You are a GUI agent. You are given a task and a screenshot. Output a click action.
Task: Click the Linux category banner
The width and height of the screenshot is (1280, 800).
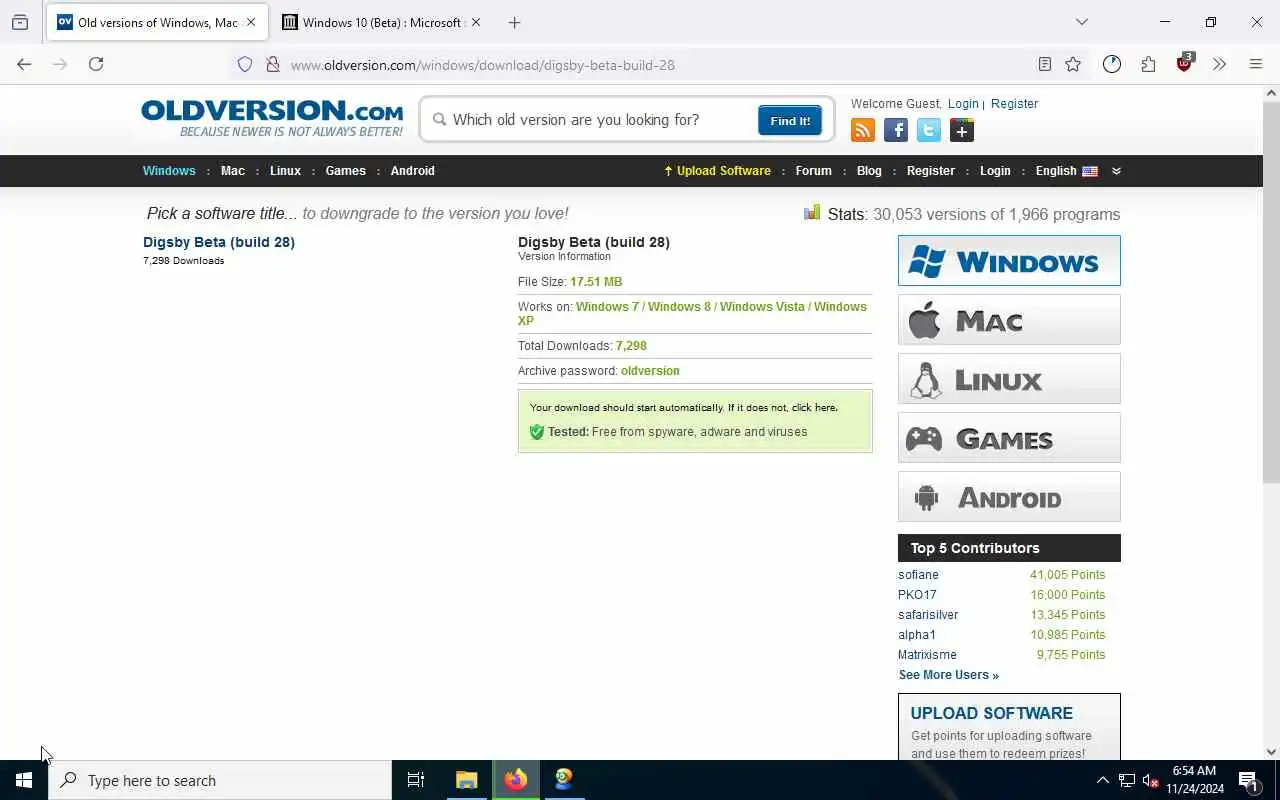[1009, 378]
